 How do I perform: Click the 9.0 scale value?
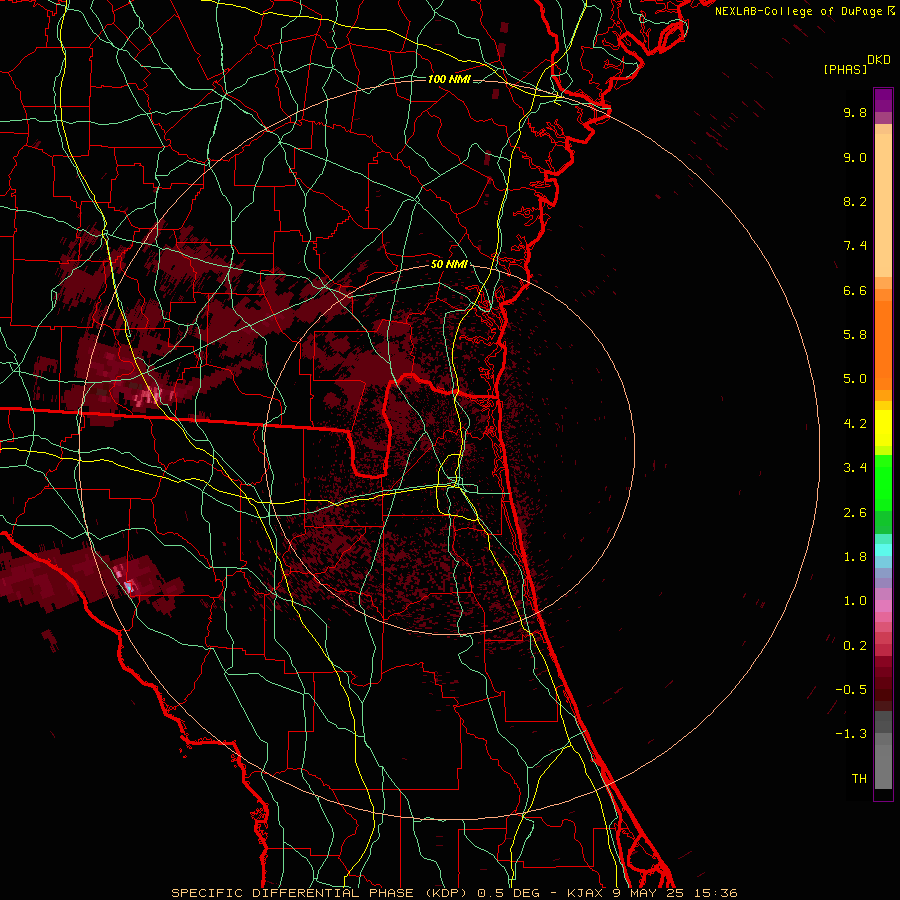tap(855, 157)
